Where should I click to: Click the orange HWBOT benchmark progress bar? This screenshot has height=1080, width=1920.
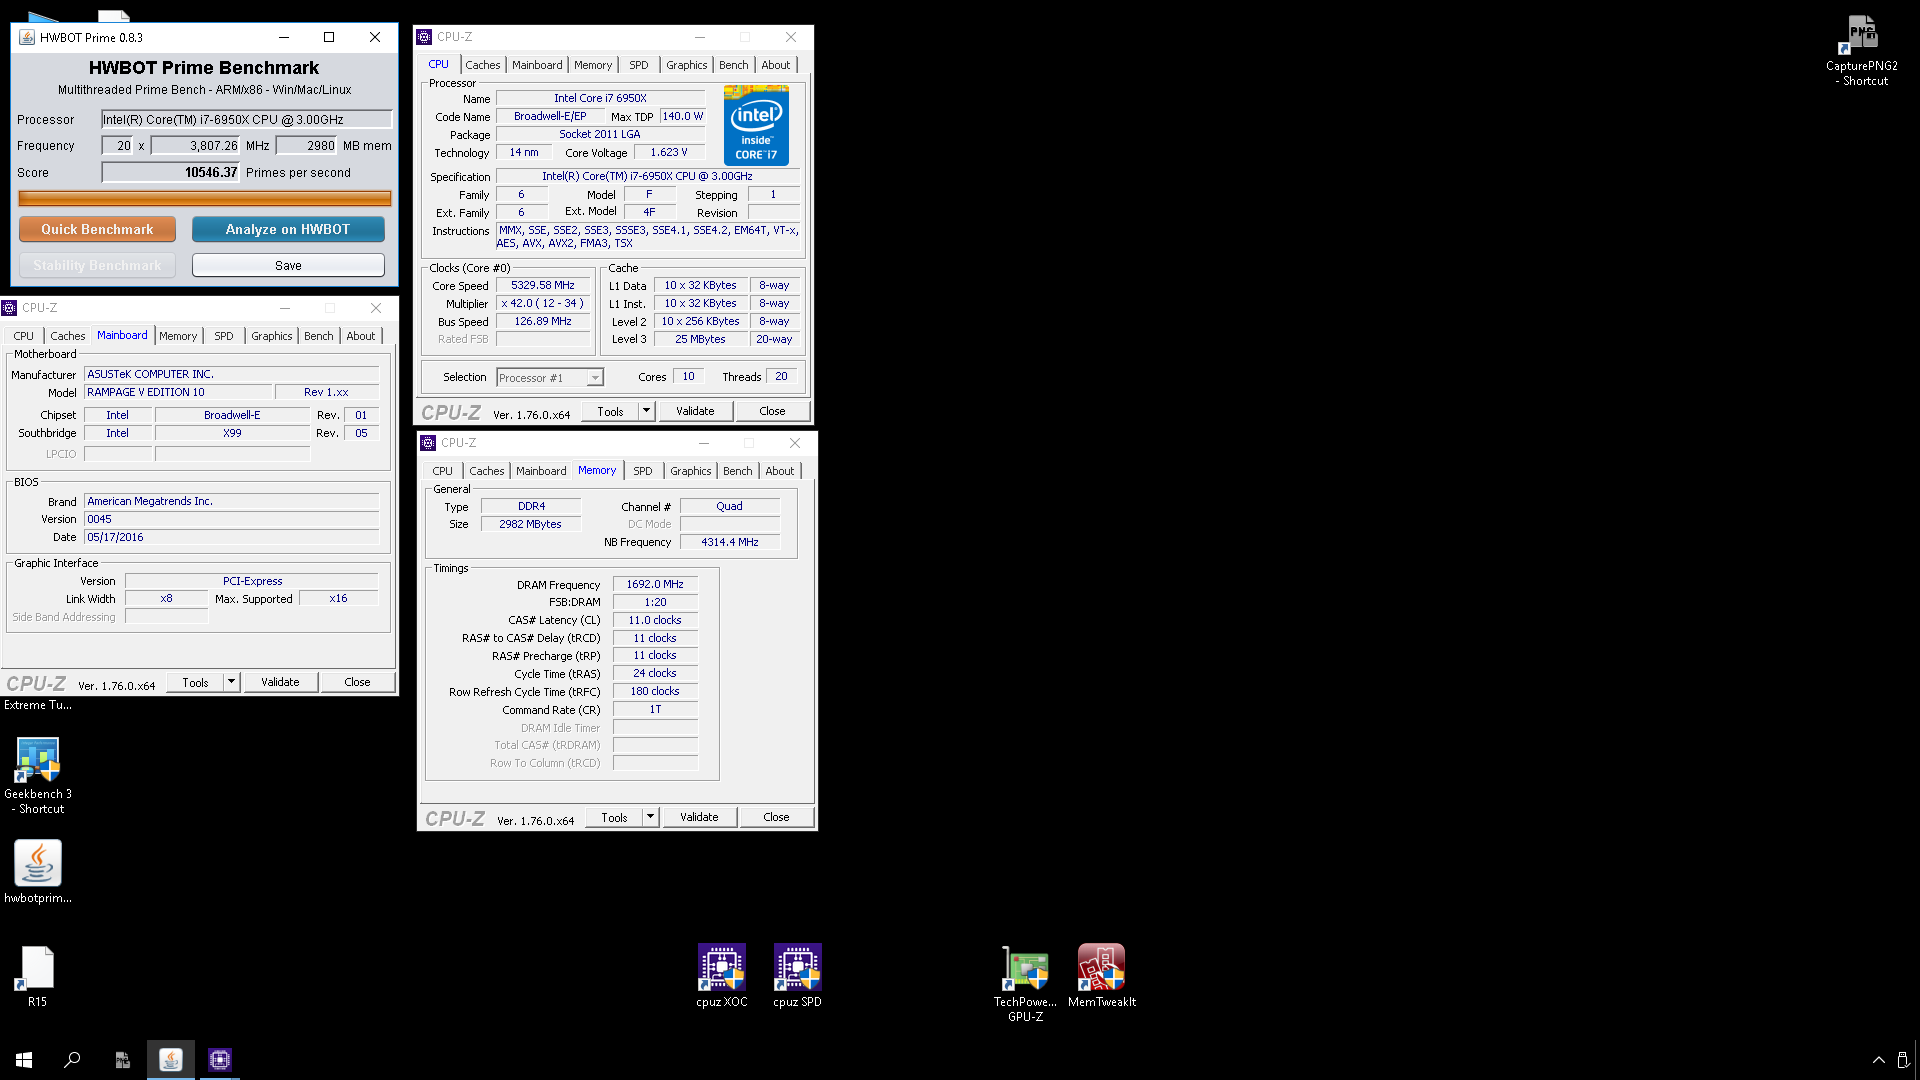pyautogui.click(x=205, y=198)
